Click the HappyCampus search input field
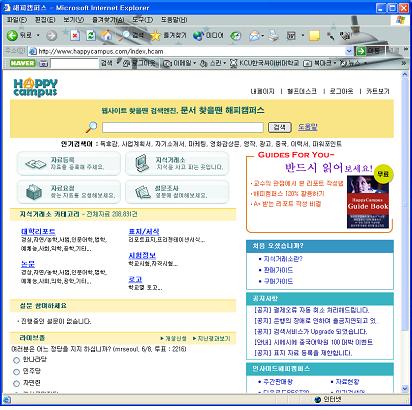 pyautogui.click(x=183, y=127)
